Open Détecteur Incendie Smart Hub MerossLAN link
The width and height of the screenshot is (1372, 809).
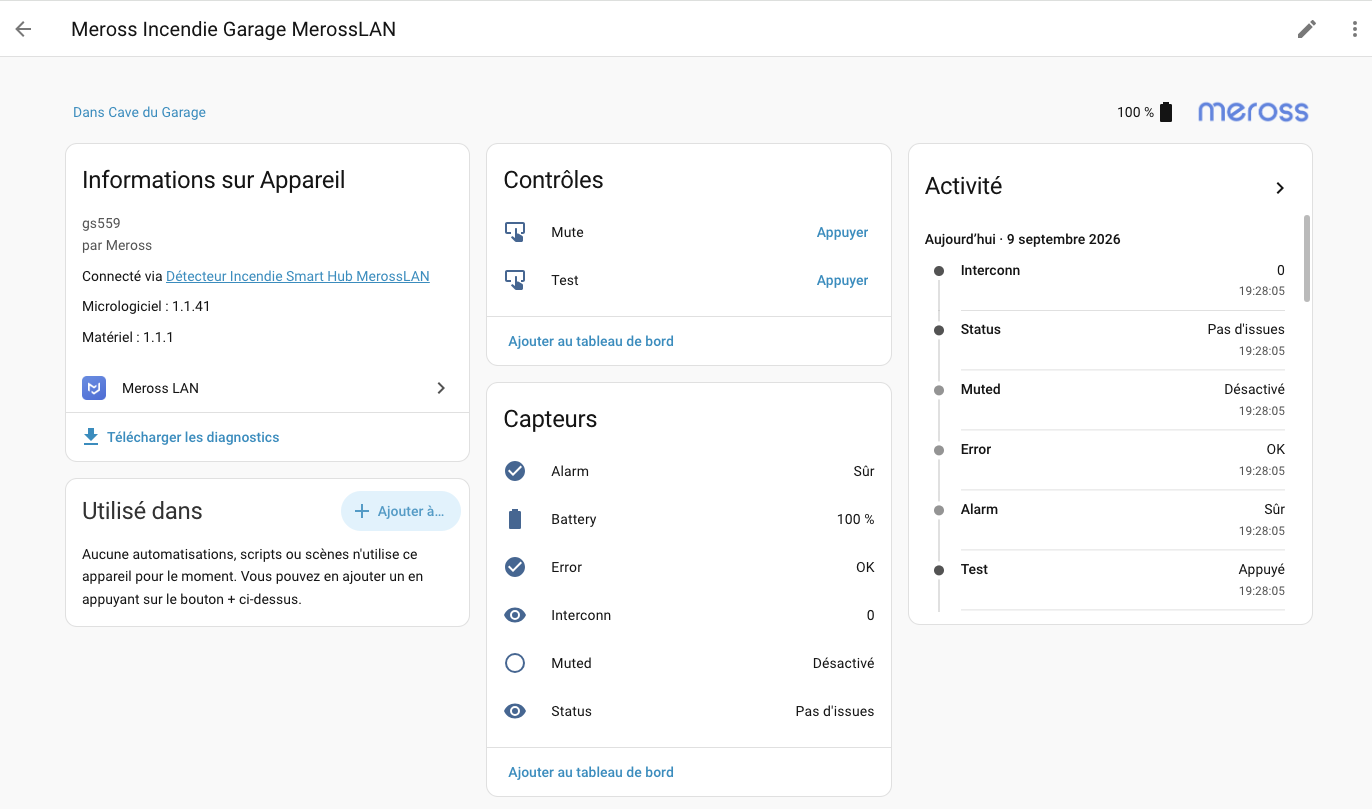[298, 276]
